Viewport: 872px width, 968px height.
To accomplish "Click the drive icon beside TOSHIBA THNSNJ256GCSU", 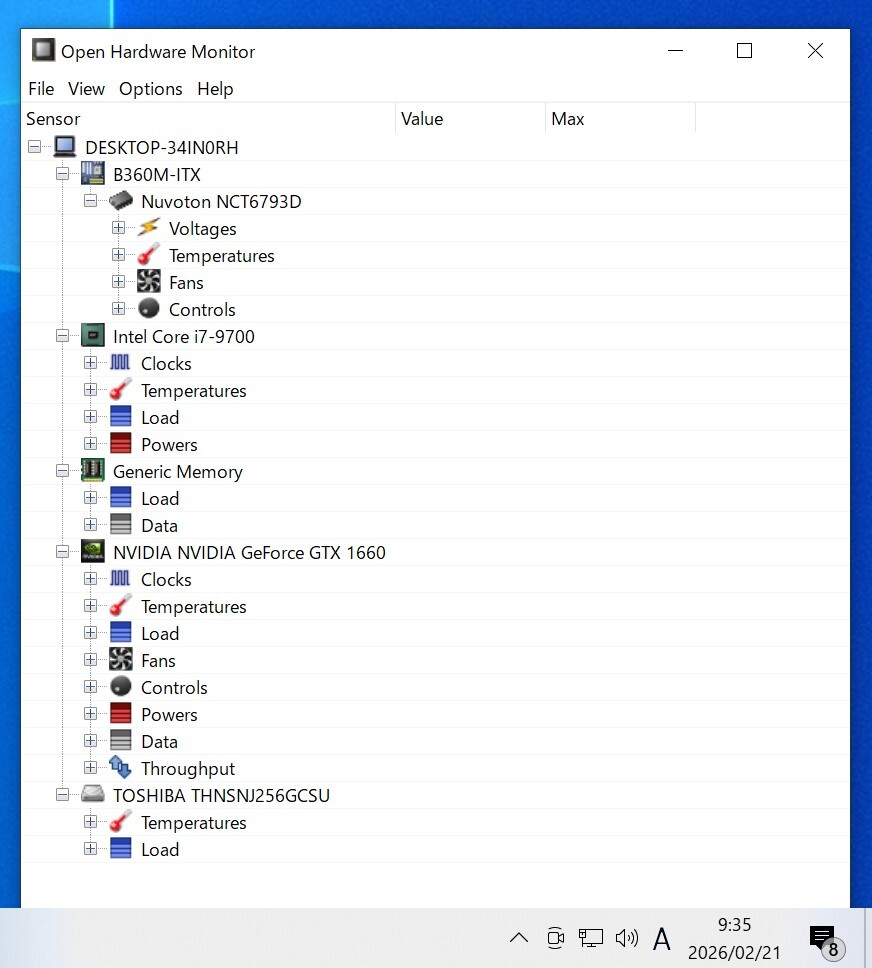I will point(93,794).
